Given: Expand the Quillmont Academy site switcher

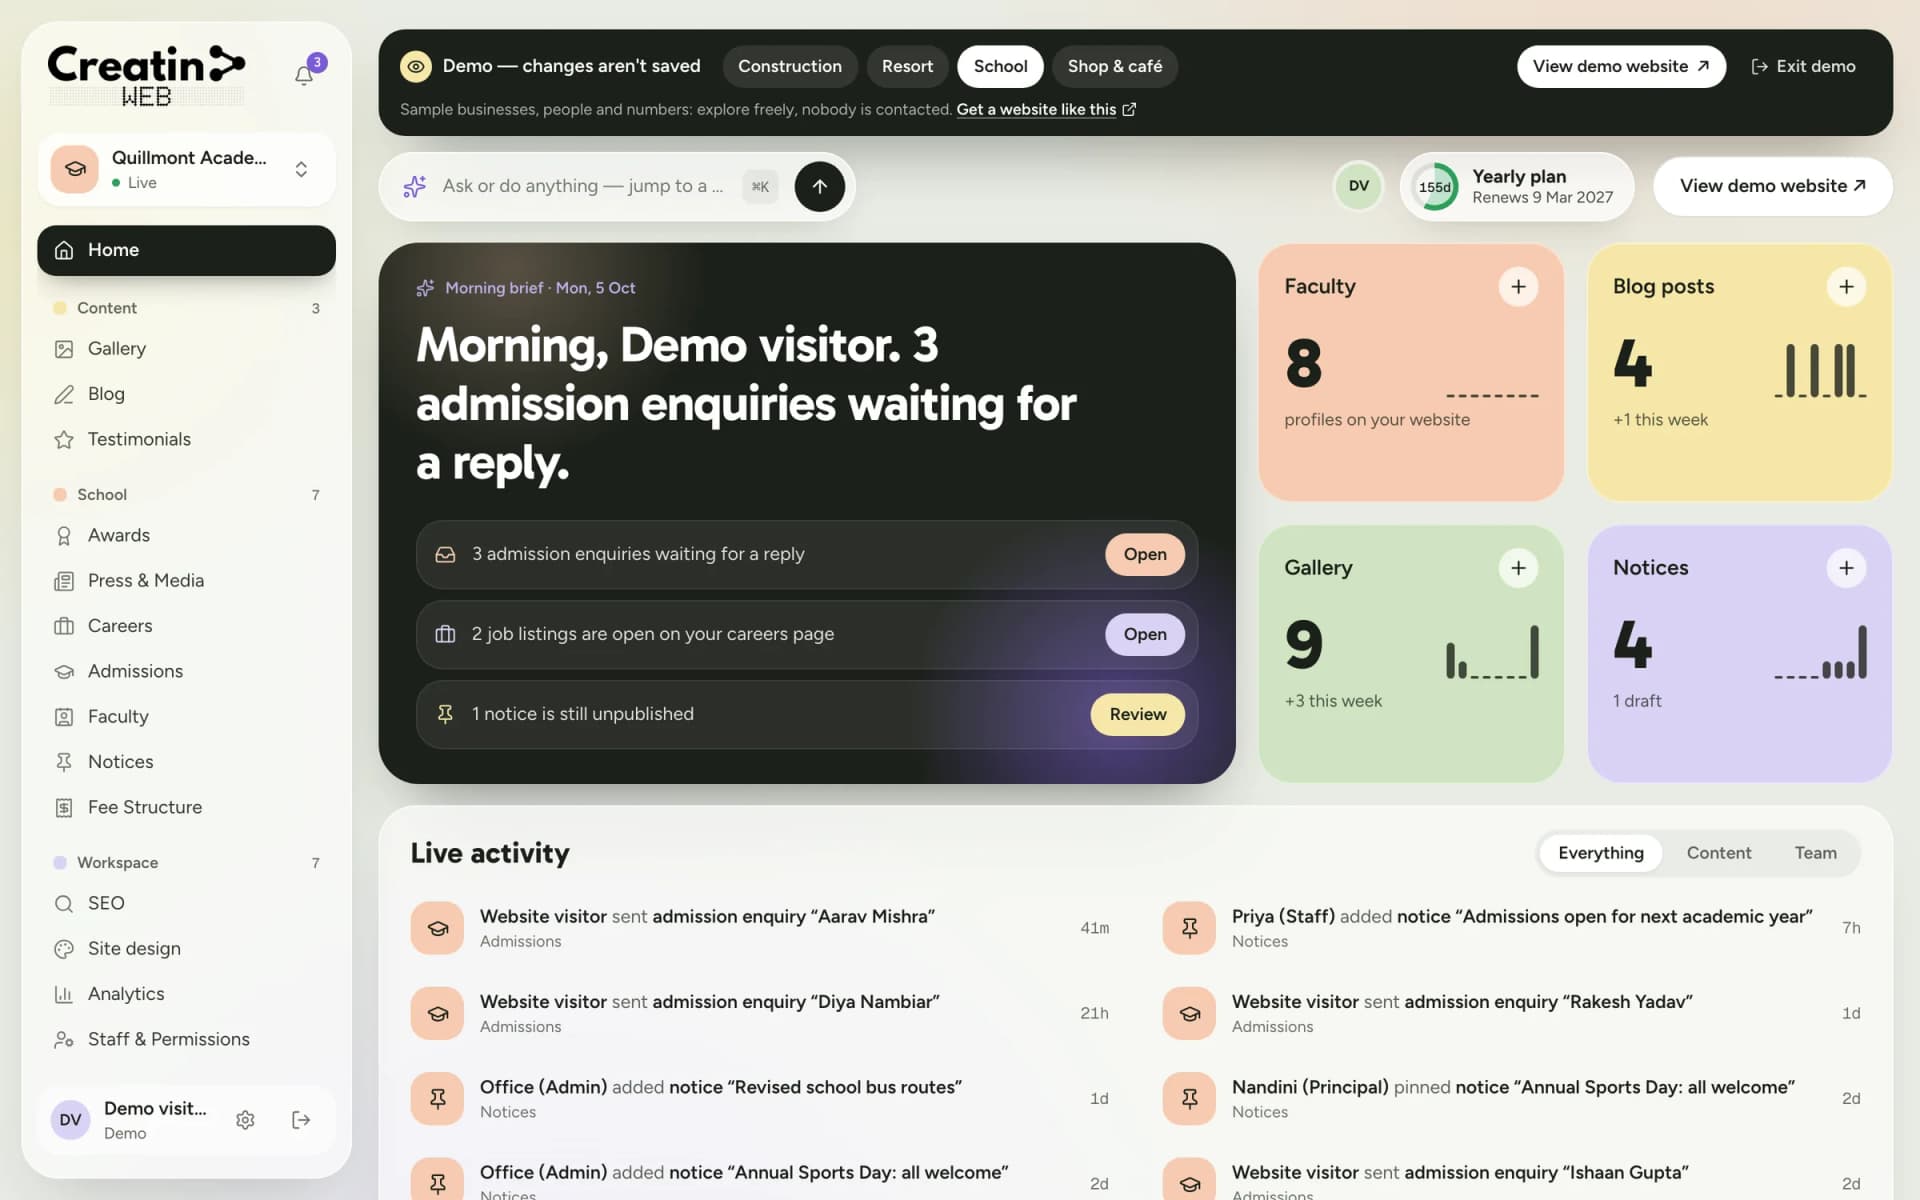Looking at the screenshot, I should pyautogui.click(x=186, y=169).
